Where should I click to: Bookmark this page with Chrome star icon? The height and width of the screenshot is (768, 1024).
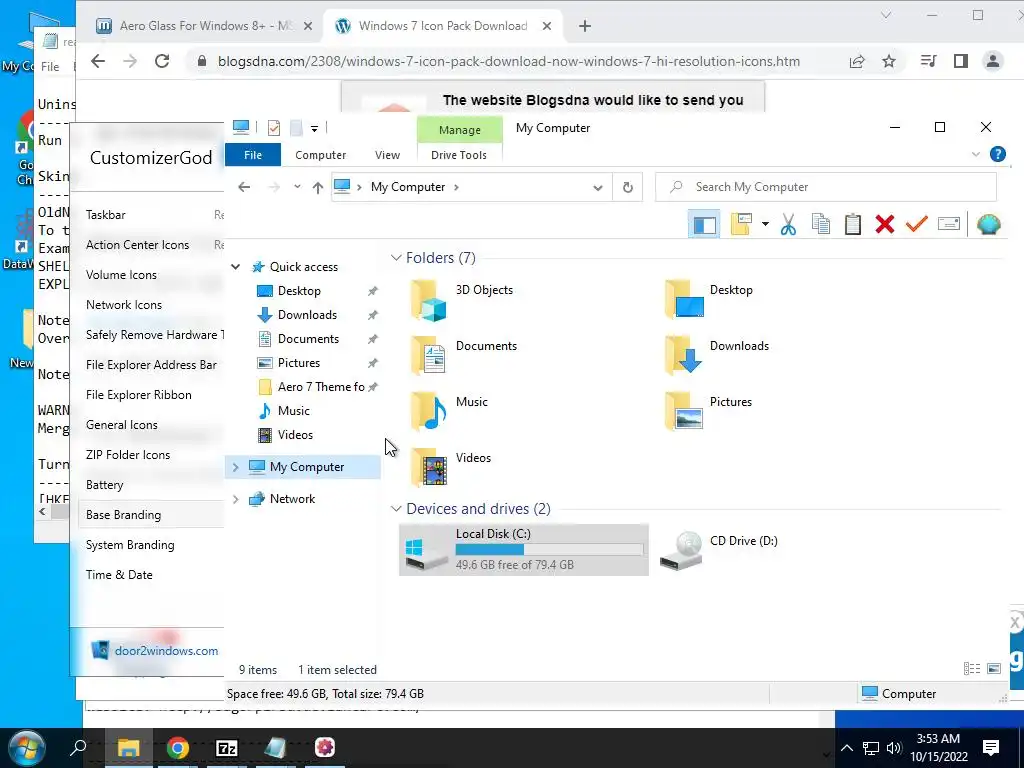pyautogui.click(x=889, y=61)
